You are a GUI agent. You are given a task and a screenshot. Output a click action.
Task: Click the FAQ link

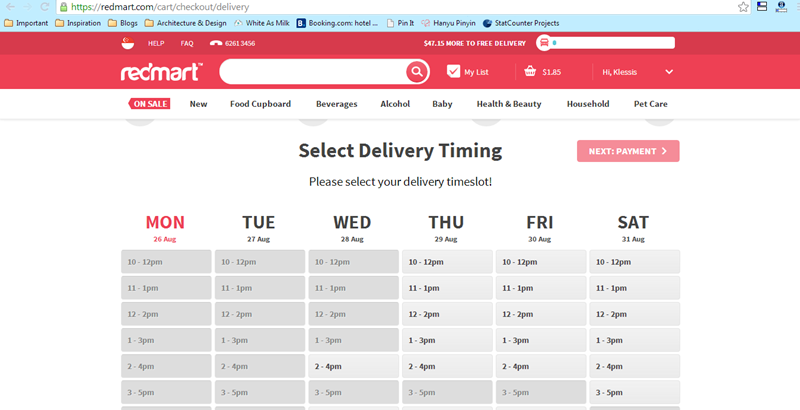coord(187,43)
